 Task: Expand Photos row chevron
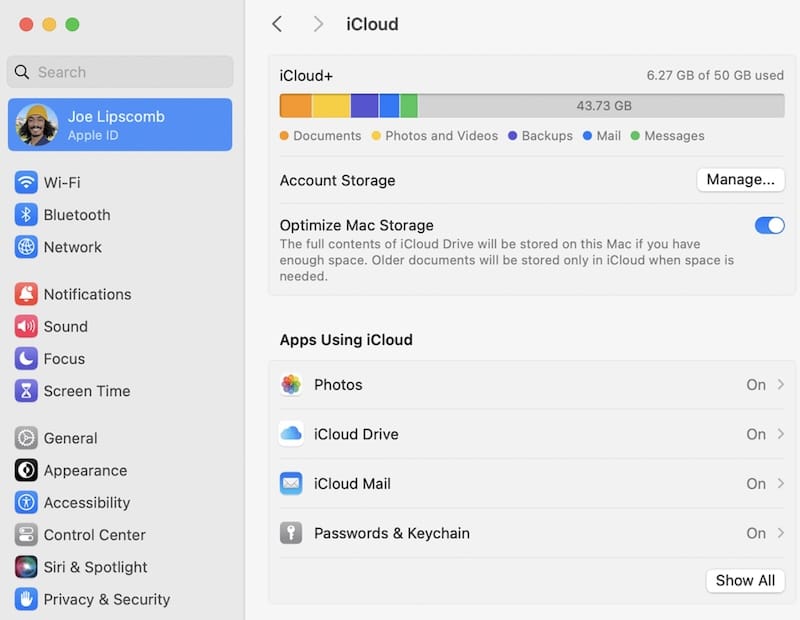[781, 384]
